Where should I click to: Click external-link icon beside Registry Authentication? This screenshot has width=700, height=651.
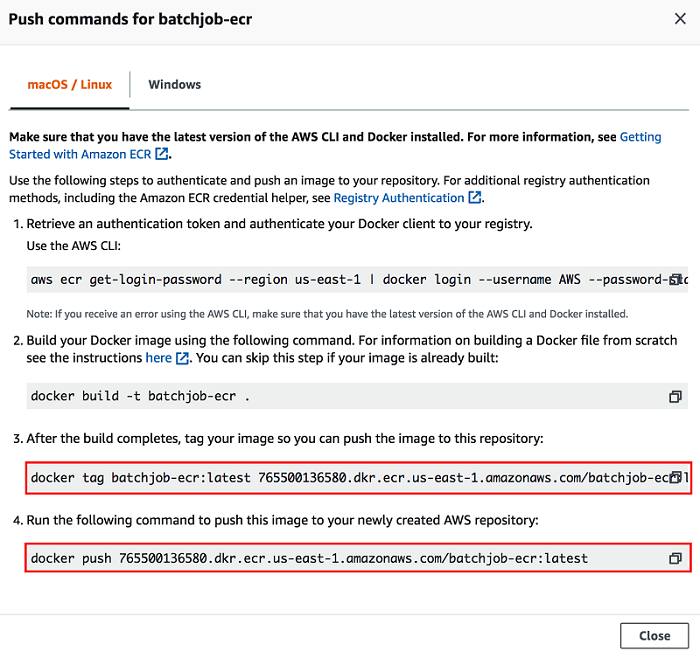pyautogui.click(x=475, y=198)
